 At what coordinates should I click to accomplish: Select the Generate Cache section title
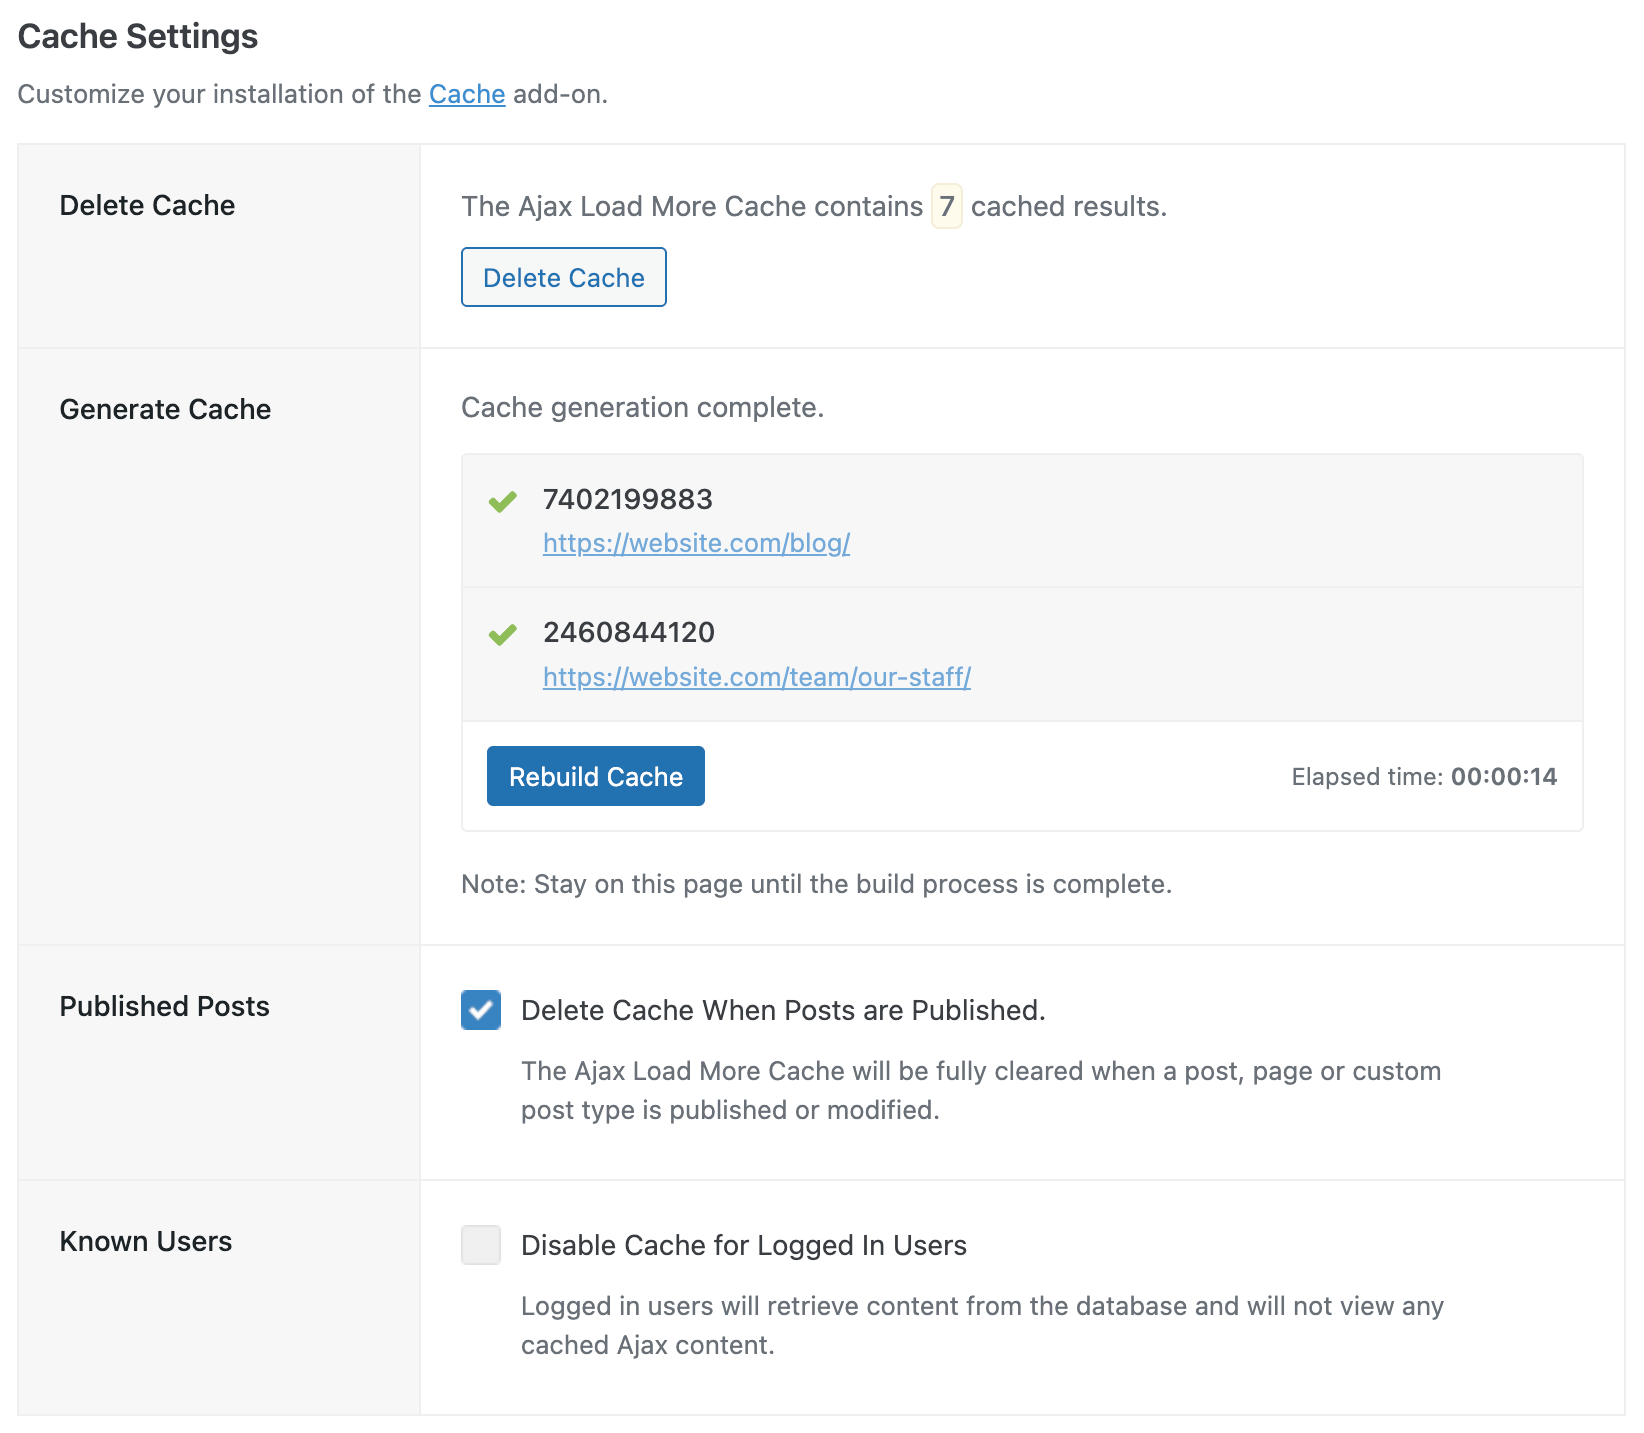click(165, 409)
